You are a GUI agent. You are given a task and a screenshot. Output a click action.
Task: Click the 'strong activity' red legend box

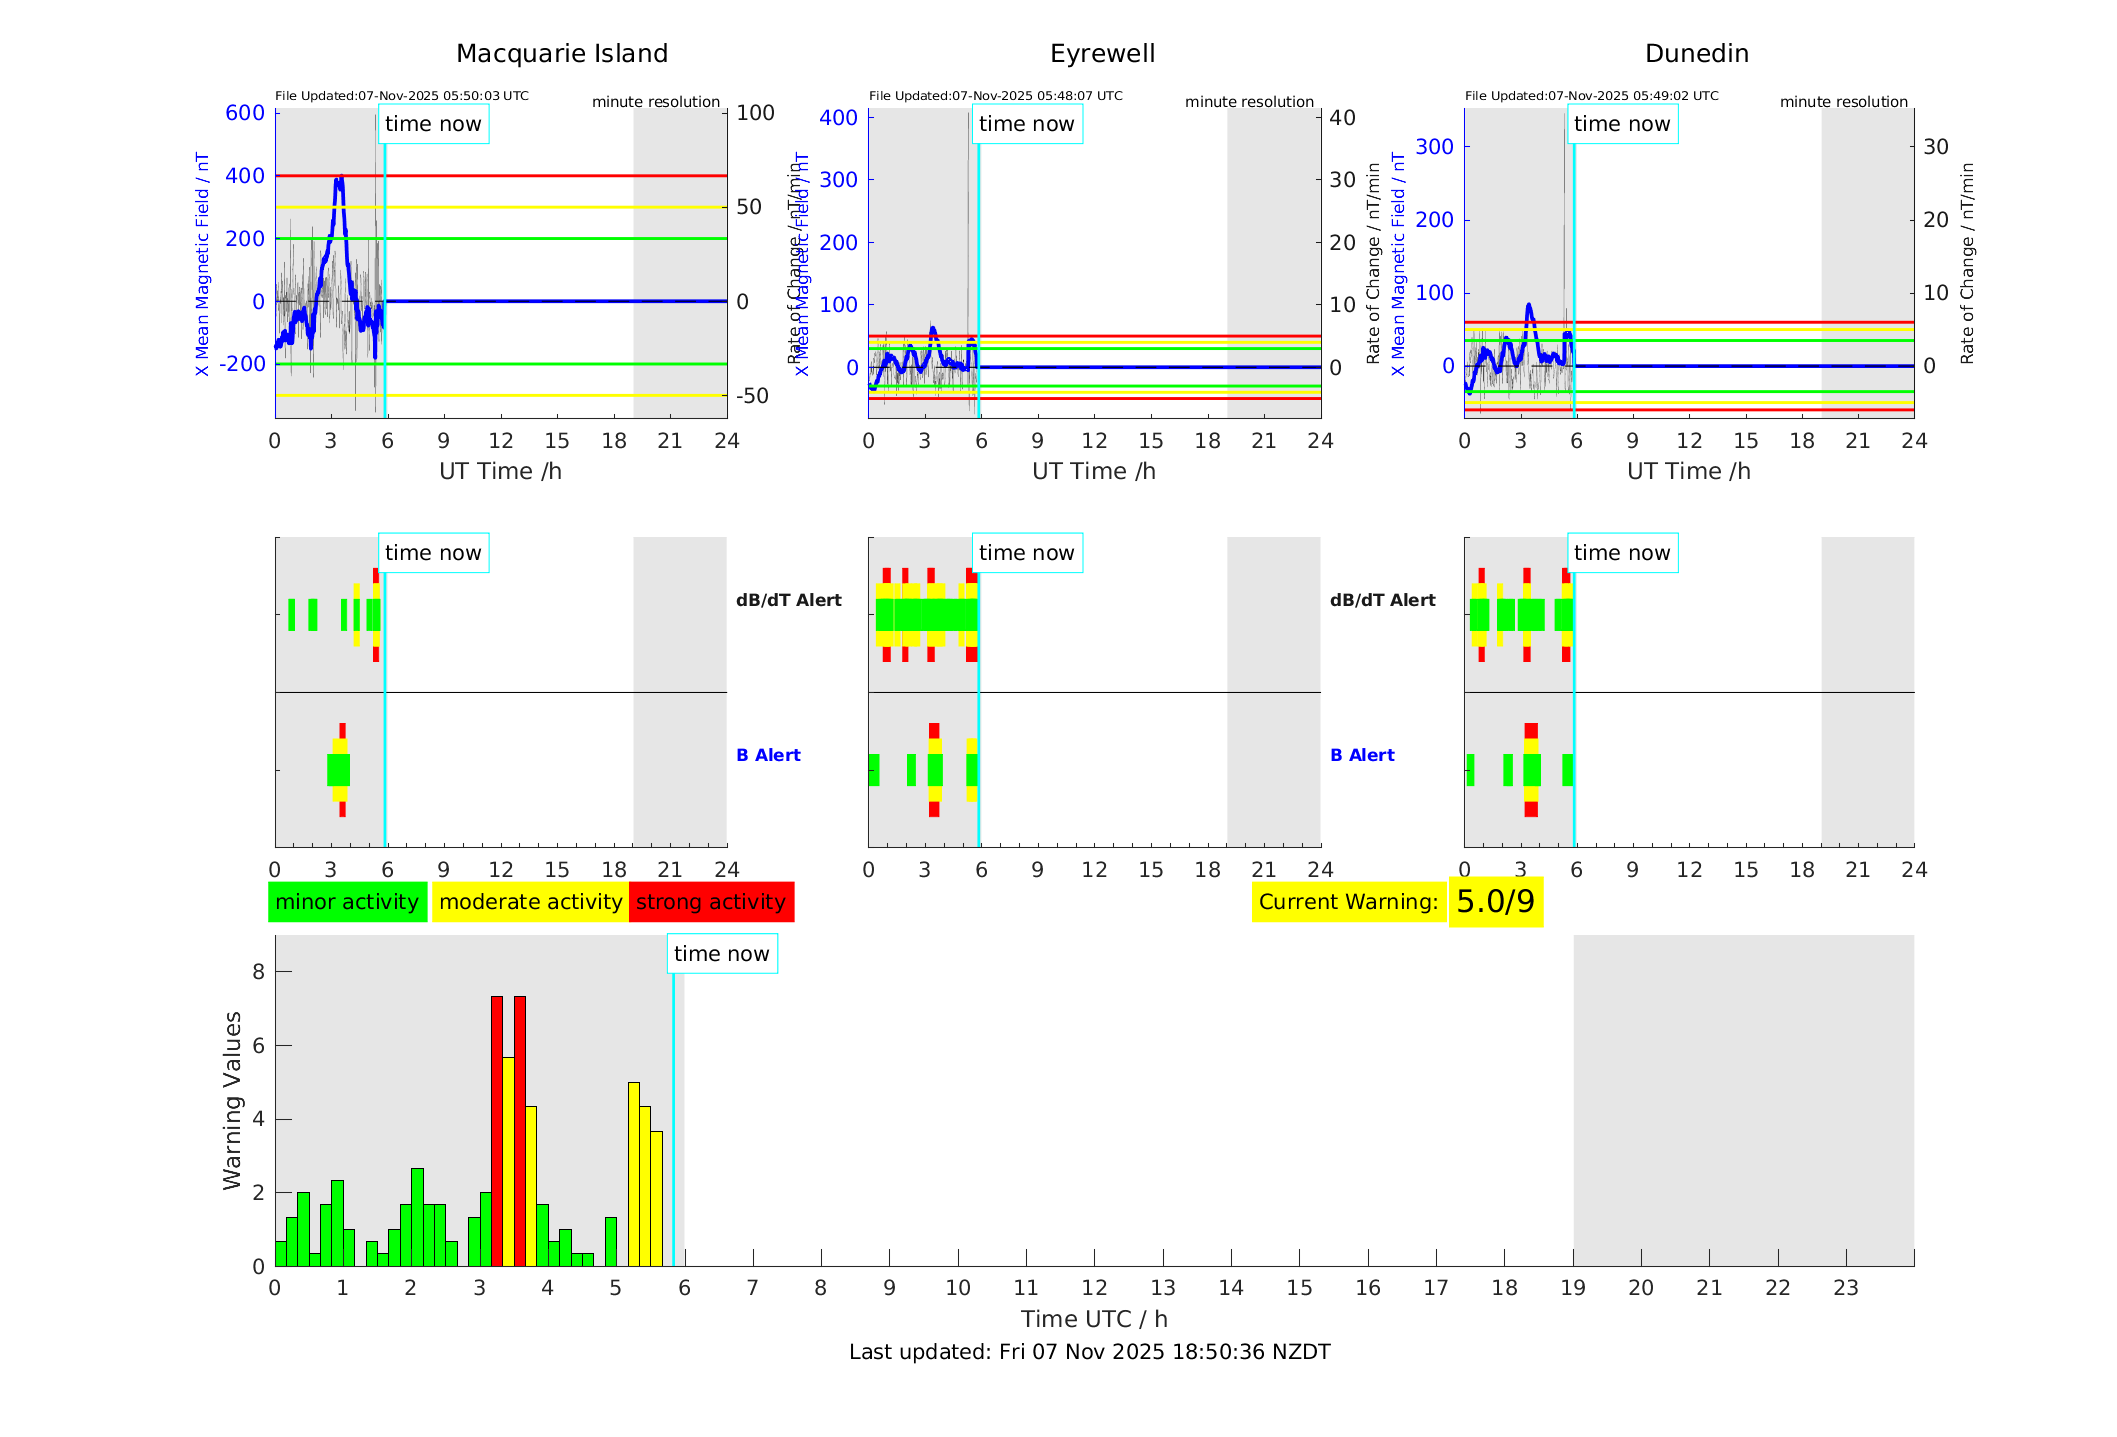(711, 902)
